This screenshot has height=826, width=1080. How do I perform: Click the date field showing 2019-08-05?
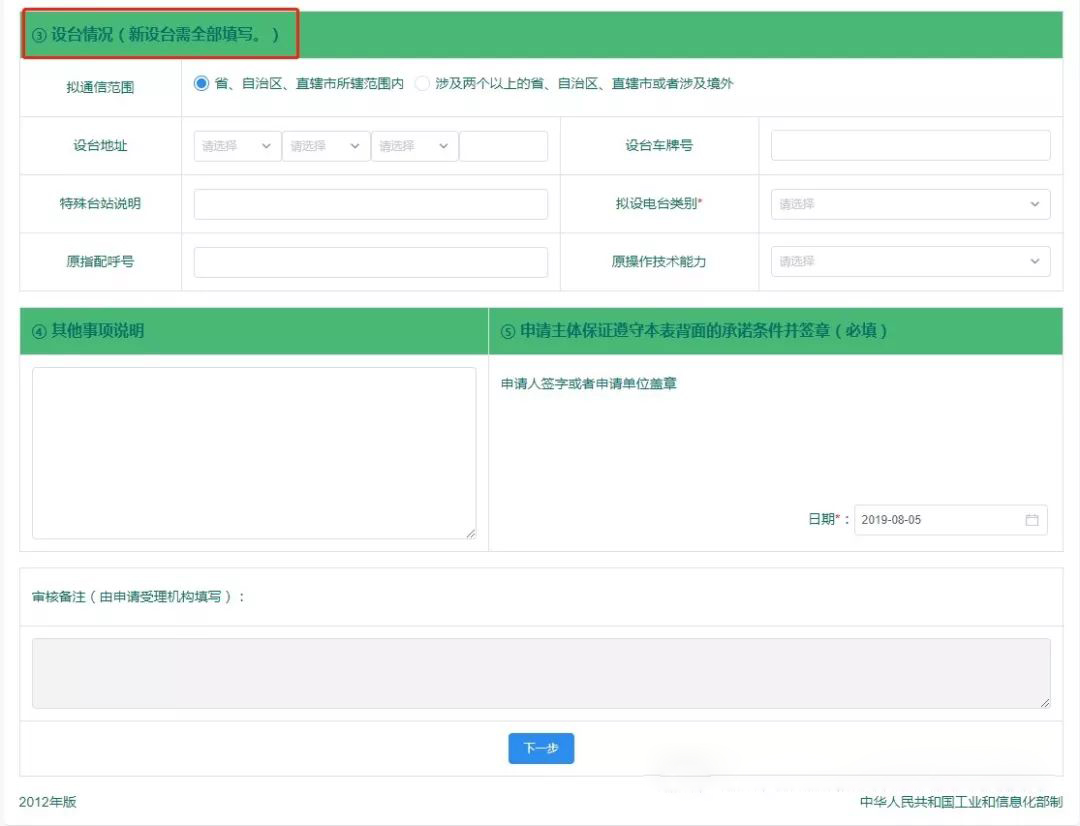(x=935, y=520)
